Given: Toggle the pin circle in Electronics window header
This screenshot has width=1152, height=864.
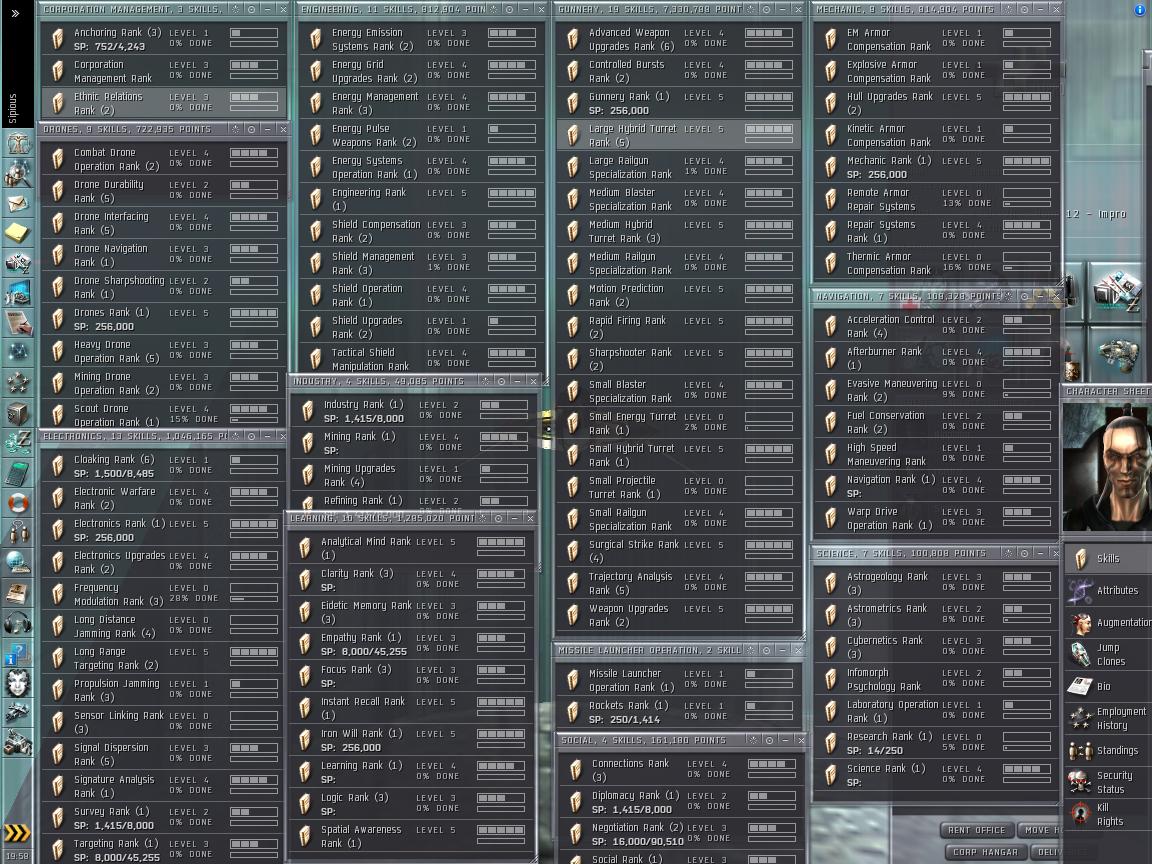Looking at the screenshot, I should (x=251, y=436).
